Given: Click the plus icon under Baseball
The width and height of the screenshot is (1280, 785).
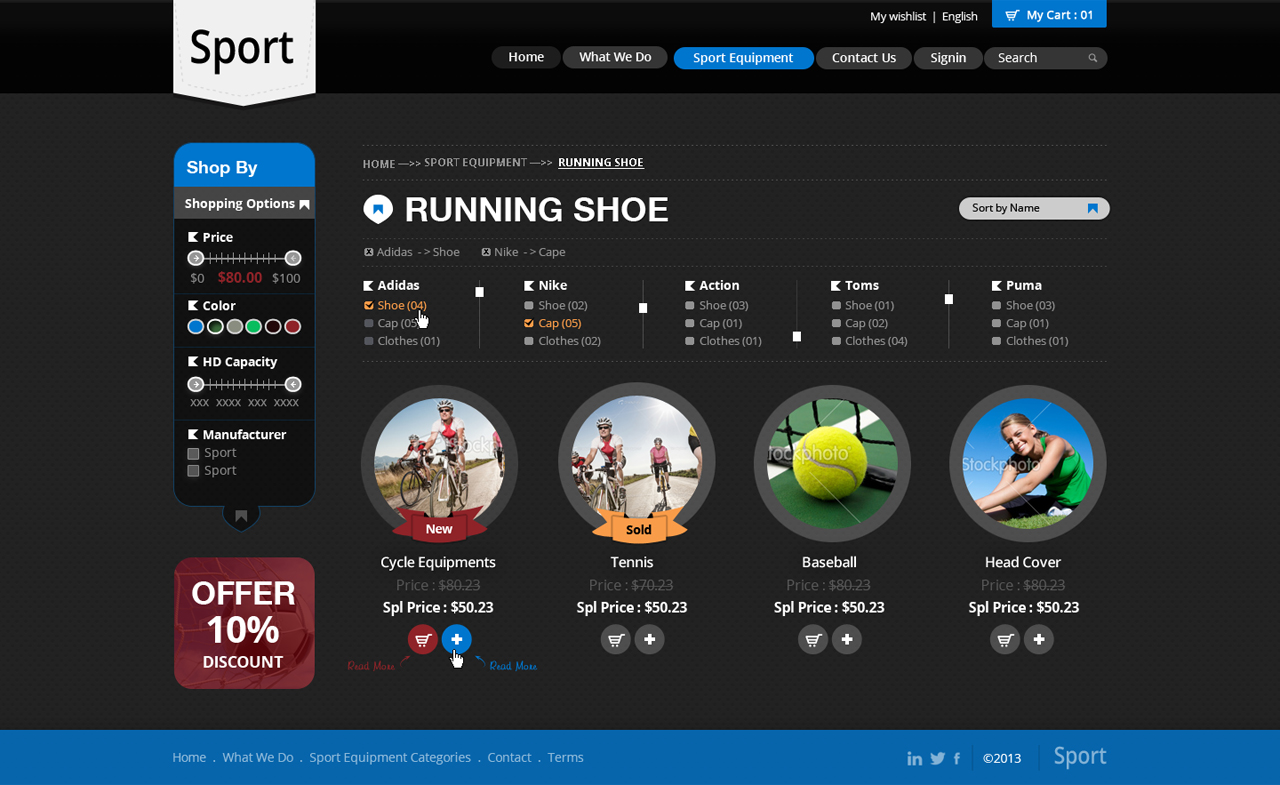Looking at the screenshot, I should [847, 639].
